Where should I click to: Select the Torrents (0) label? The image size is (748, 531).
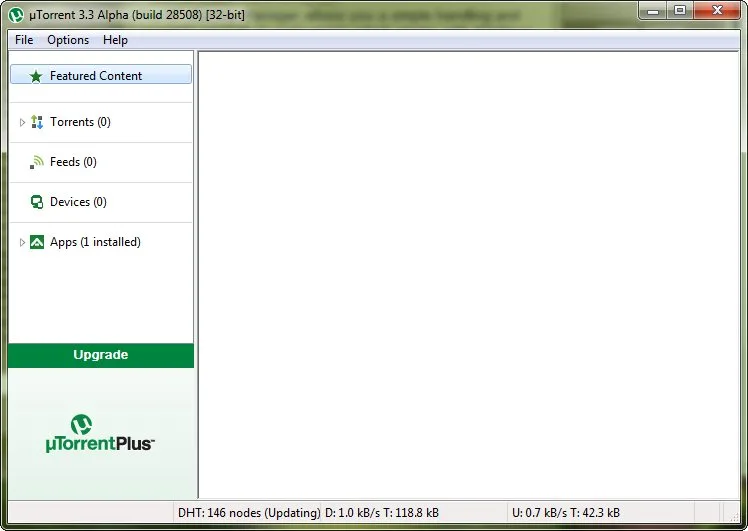(x=80, y=122)
